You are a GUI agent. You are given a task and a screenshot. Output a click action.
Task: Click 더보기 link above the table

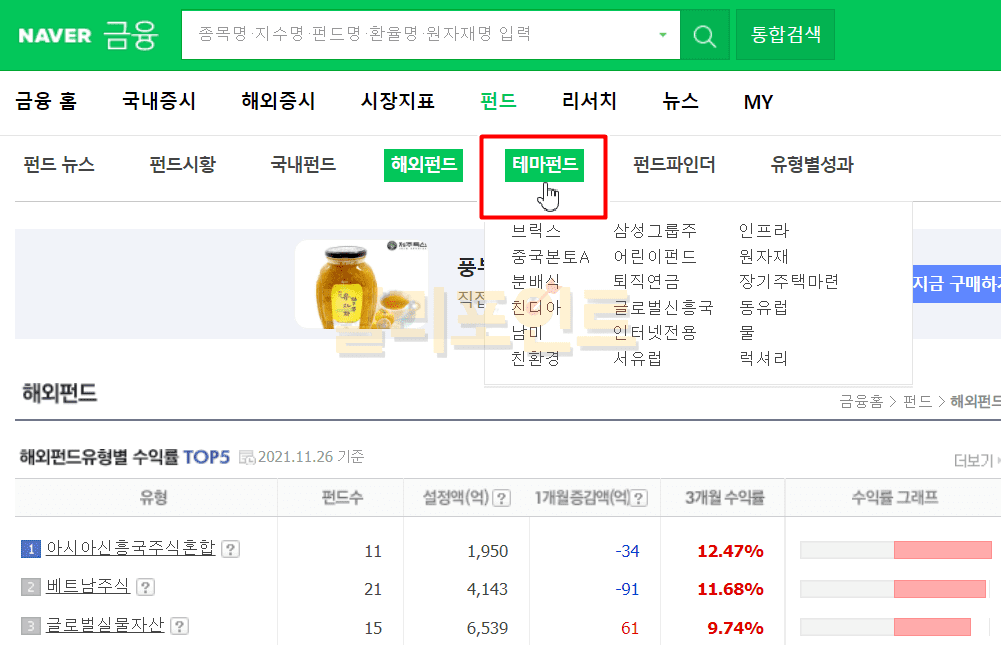[x=973, y=460]
